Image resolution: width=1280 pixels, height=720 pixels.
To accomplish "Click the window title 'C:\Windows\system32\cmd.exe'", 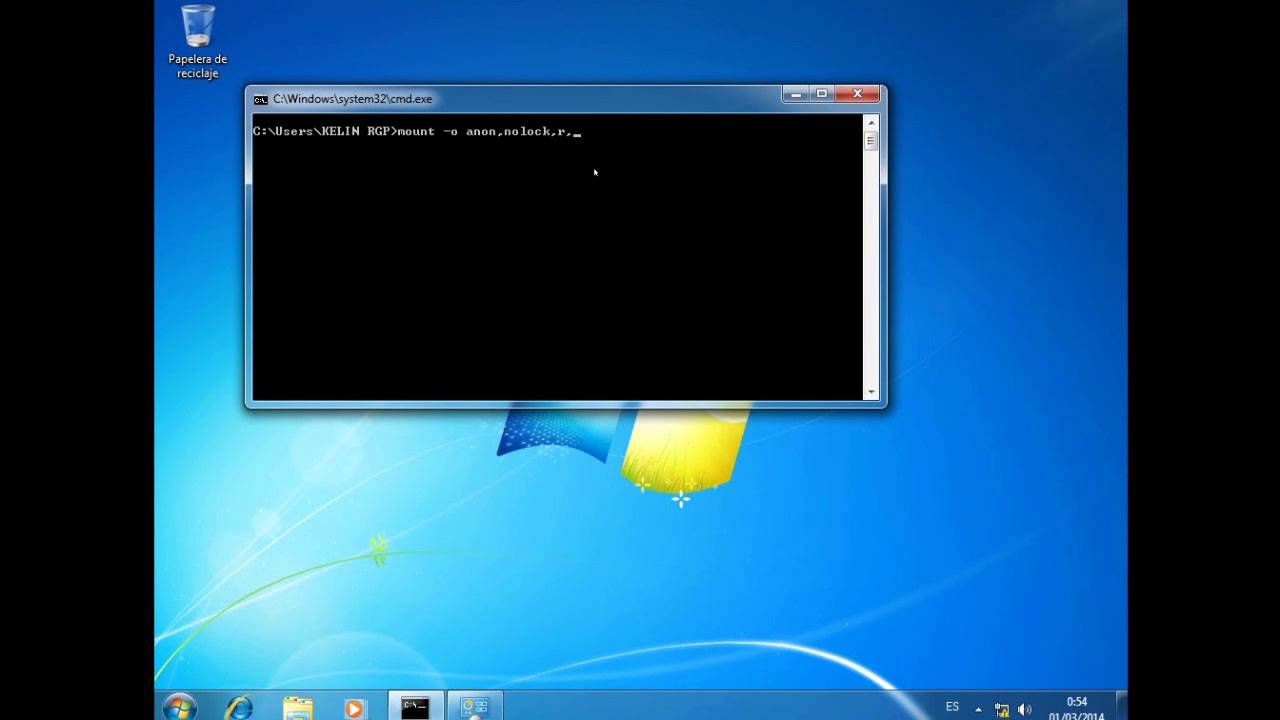I will tap(352, 99).
